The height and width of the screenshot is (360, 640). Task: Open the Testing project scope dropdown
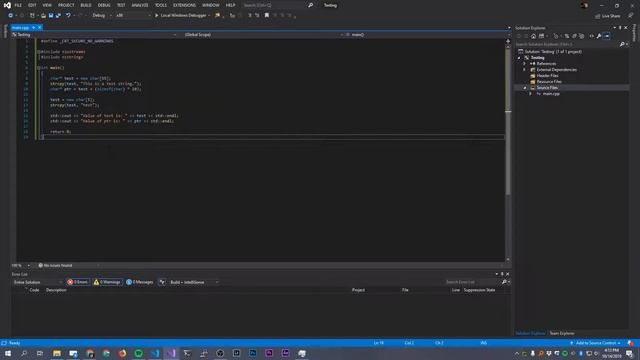coord(95,35)
